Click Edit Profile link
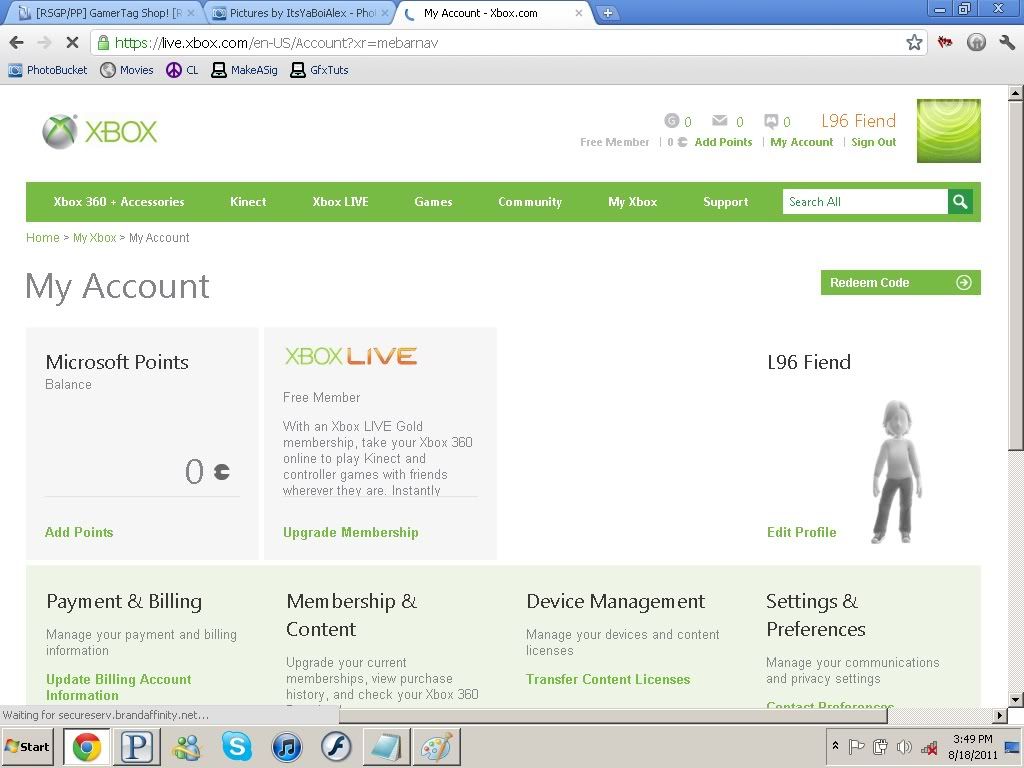The image size is (1024, 768). pos(801,532)
